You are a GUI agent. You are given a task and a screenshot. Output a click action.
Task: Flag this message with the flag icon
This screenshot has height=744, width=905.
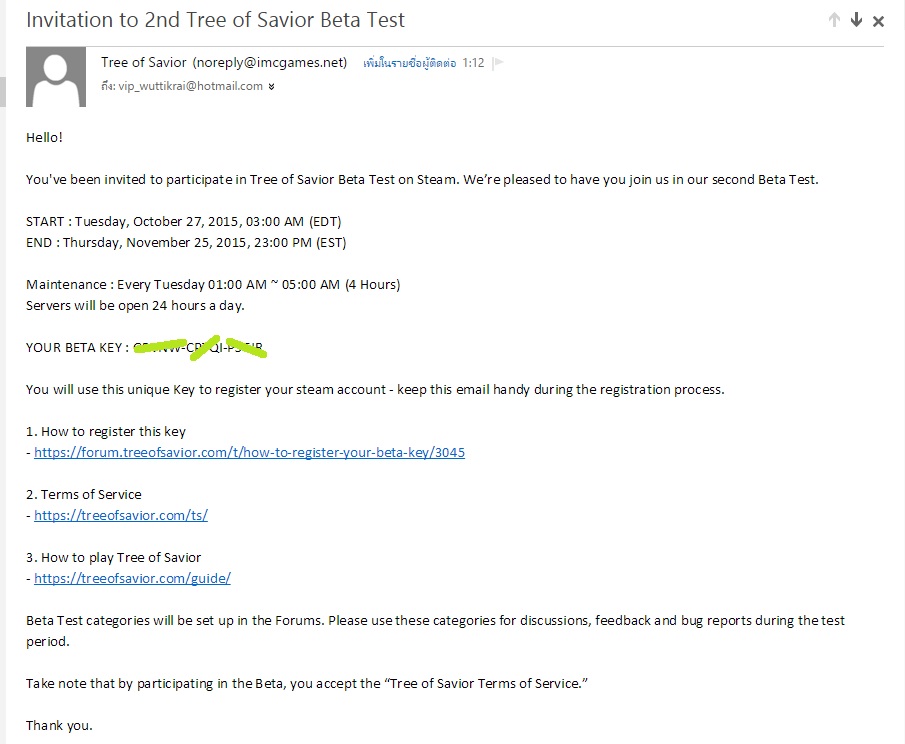click(499, 63)
